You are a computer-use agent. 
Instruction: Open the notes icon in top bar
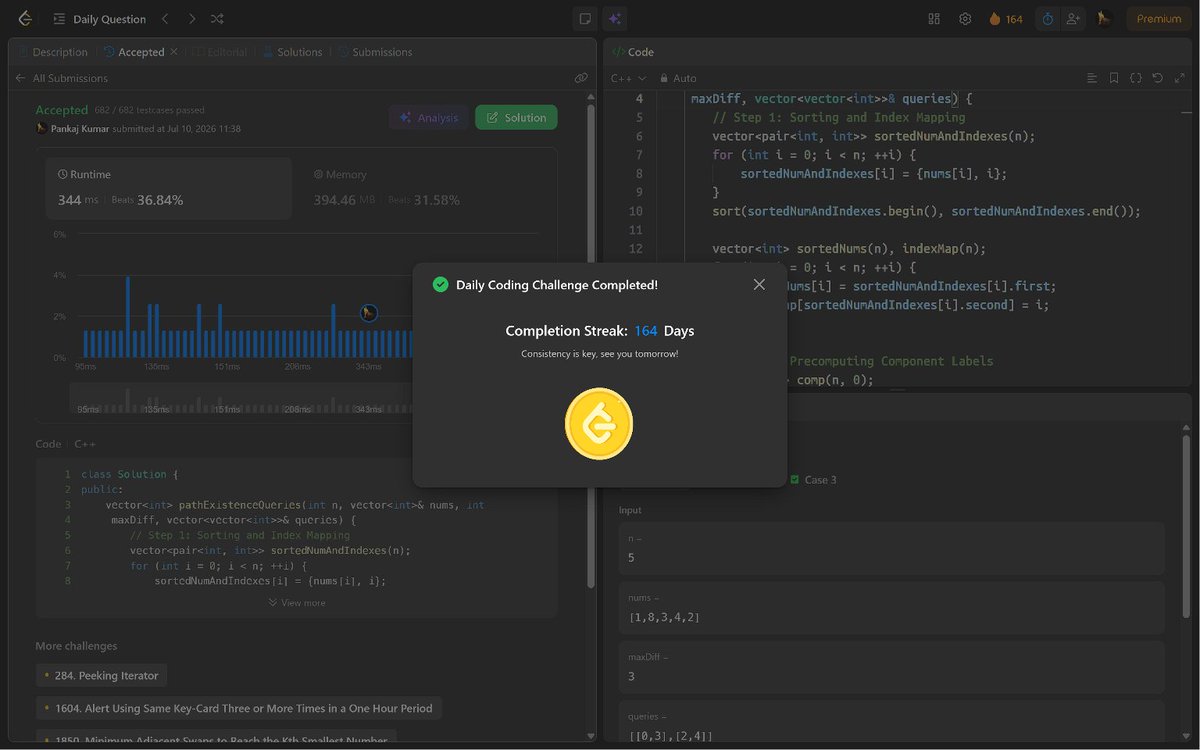585,19
